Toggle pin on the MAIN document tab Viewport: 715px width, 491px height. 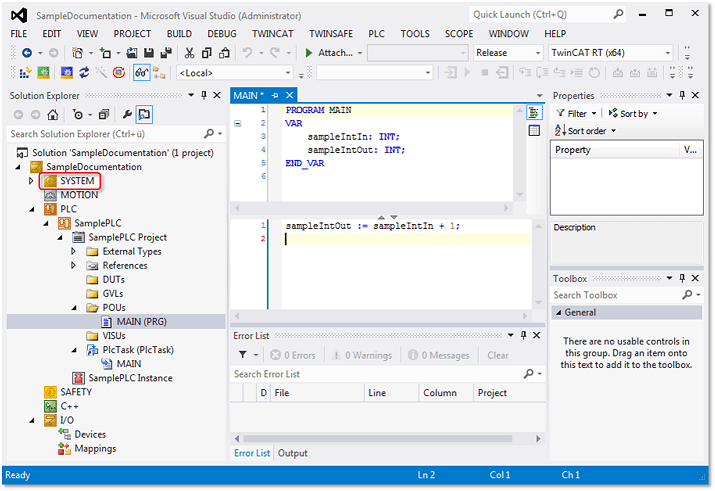[275, 95]
